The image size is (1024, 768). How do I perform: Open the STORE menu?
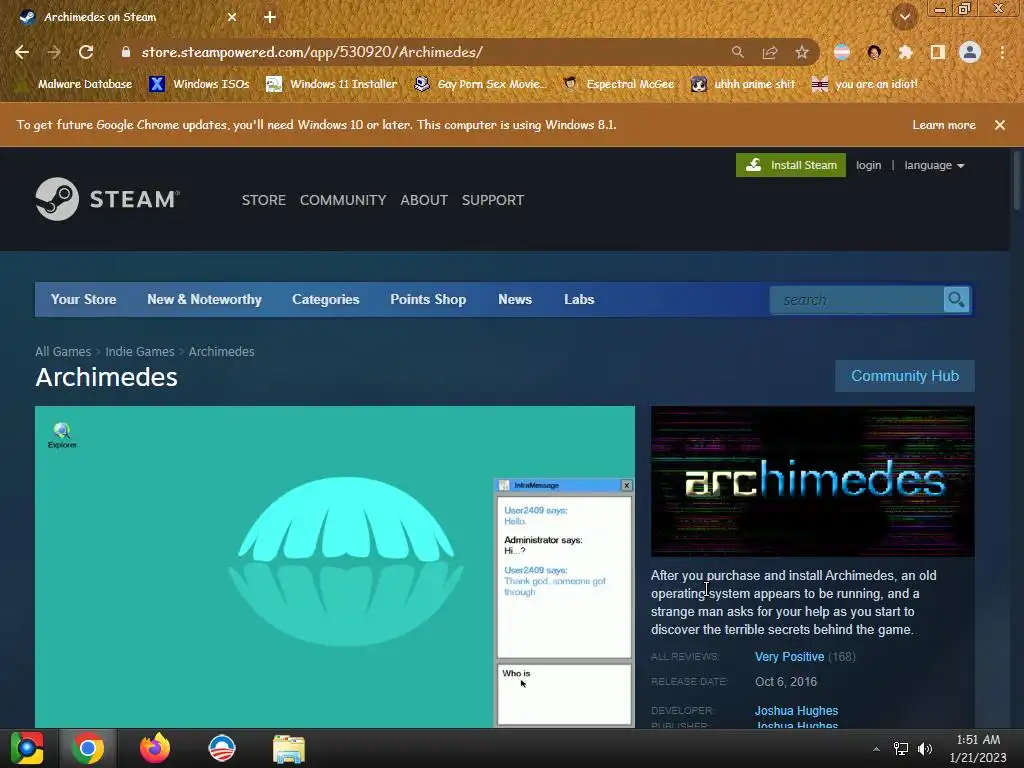click(x=264, y=200)
